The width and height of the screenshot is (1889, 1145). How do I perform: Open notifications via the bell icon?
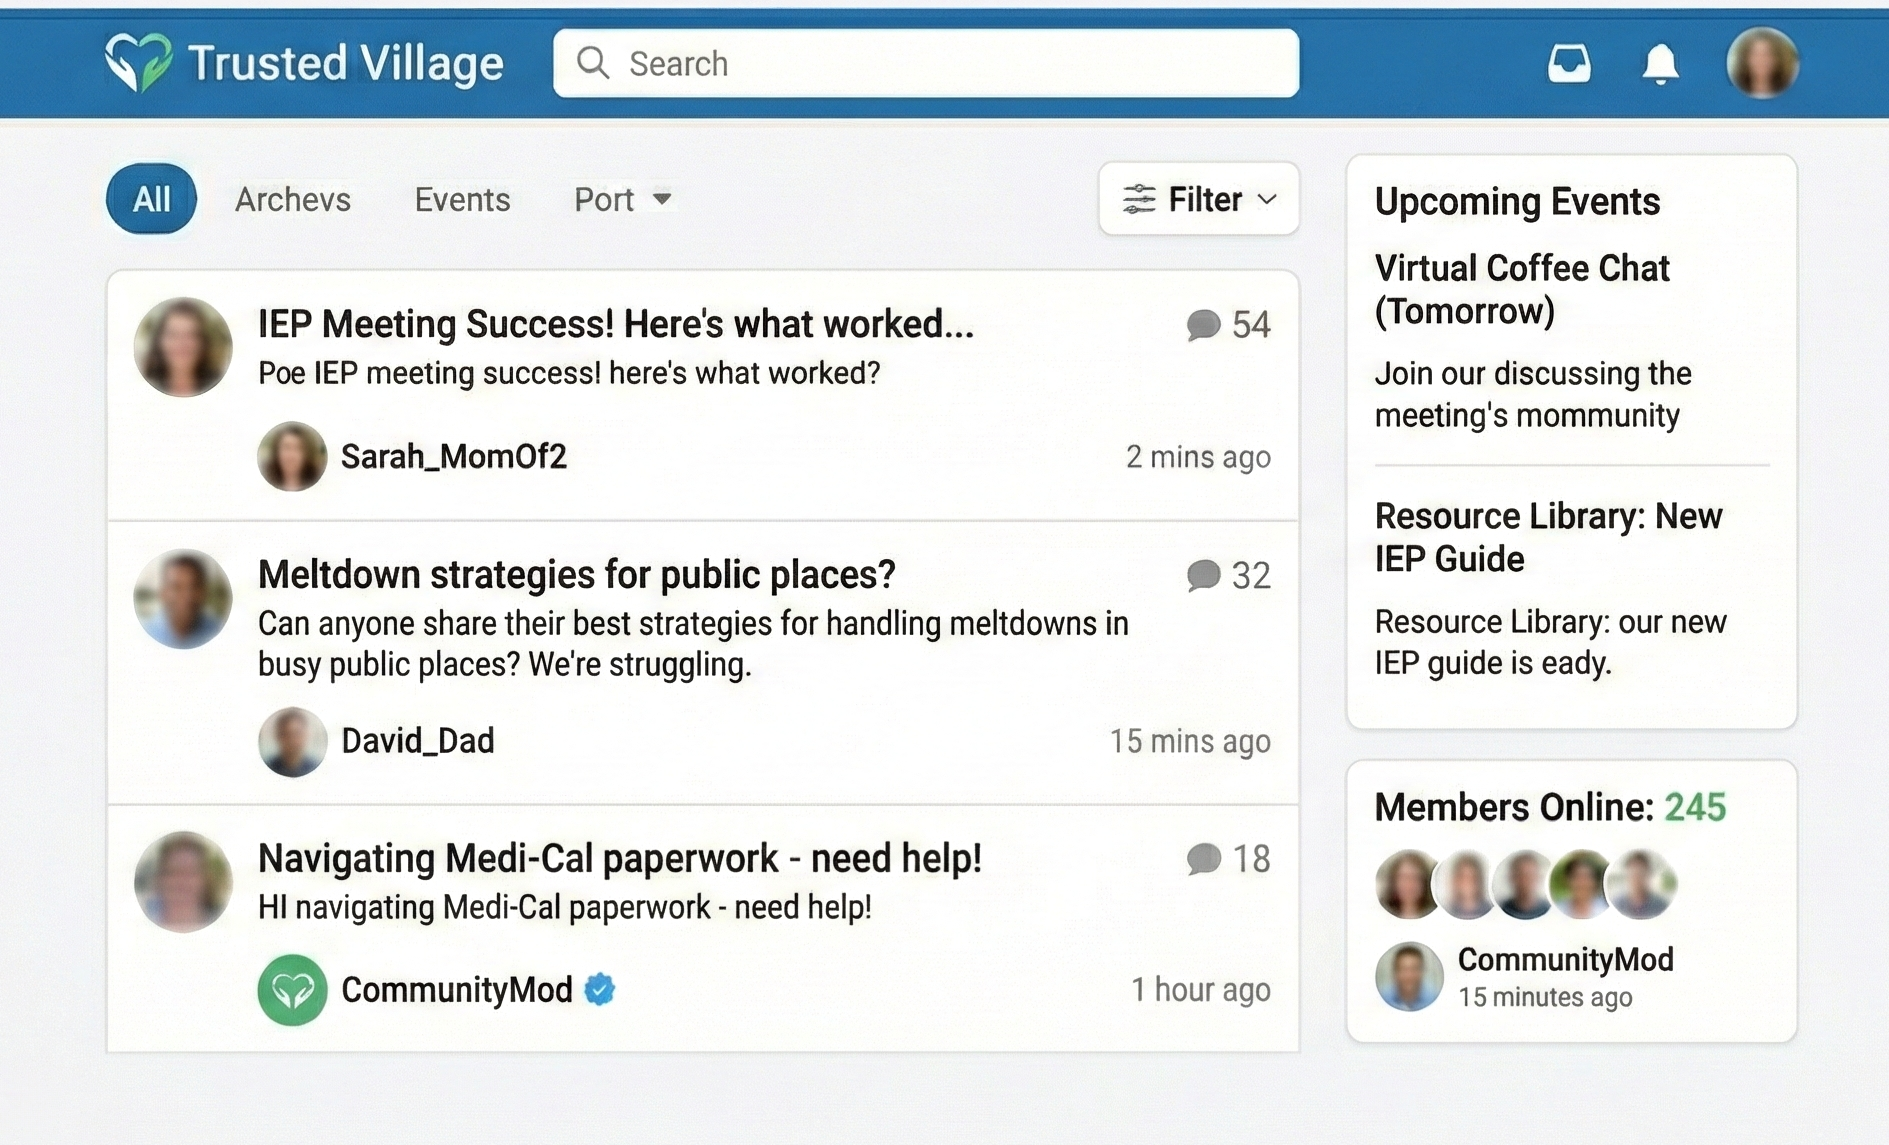[1660, 62]
